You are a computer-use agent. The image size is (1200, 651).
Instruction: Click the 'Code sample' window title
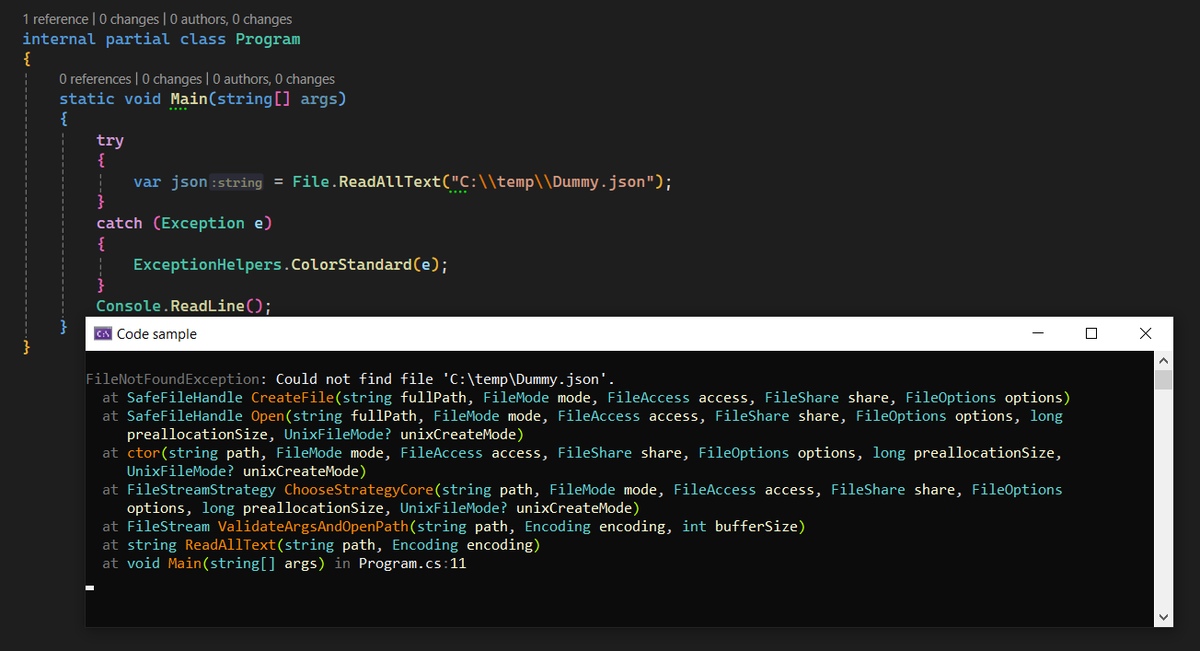[x=157, y=334]
